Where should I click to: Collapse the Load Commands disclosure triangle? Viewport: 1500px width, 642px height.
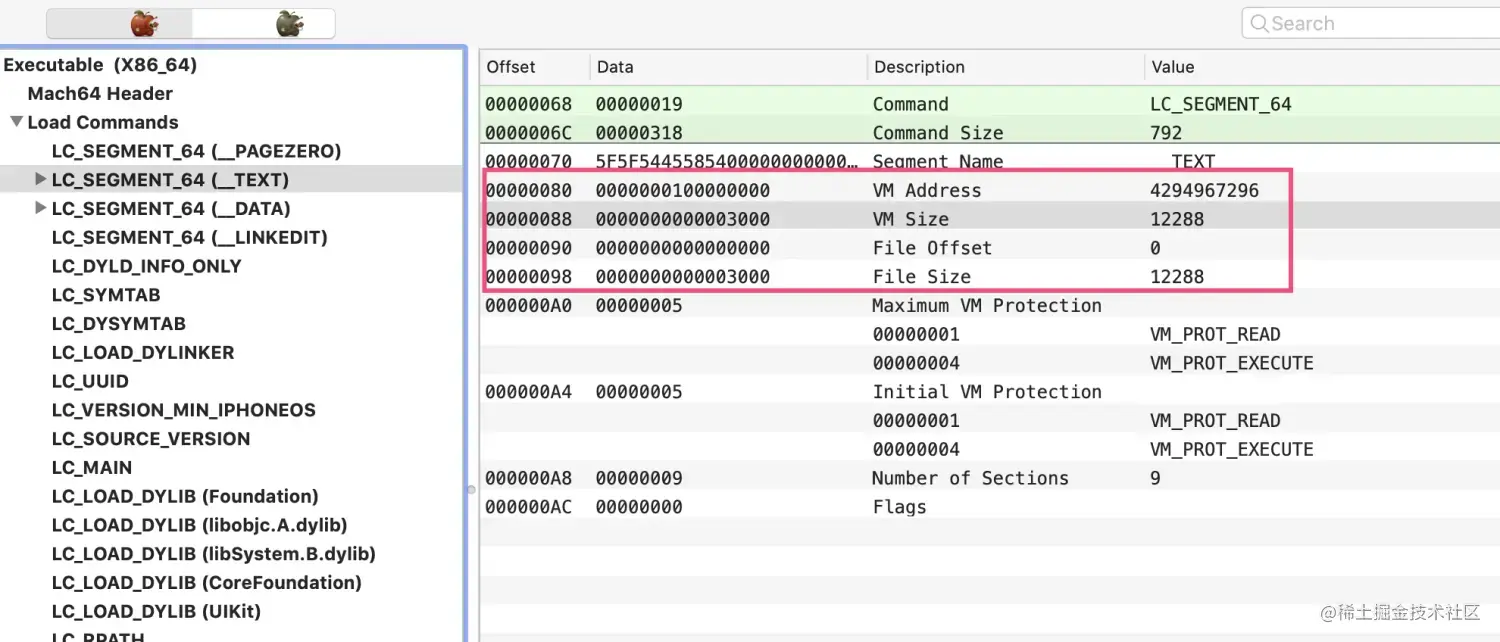click(x=16, y=122)
